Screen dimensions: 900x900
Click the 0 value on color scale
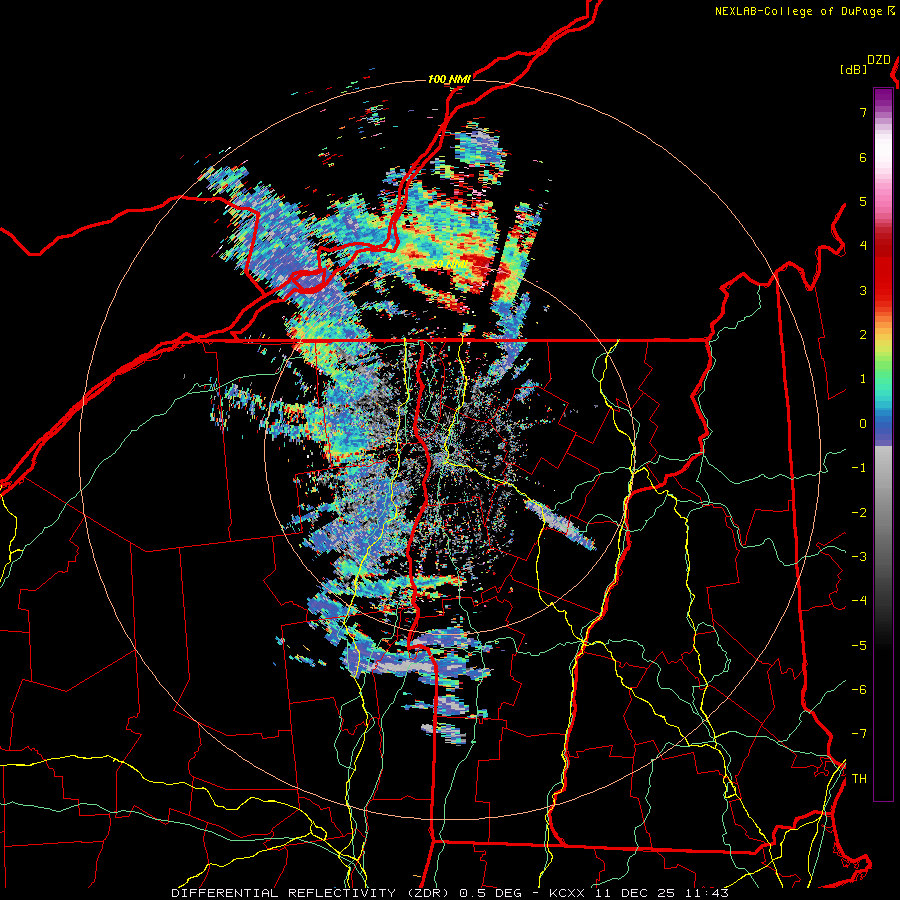[x=863, y=424]
